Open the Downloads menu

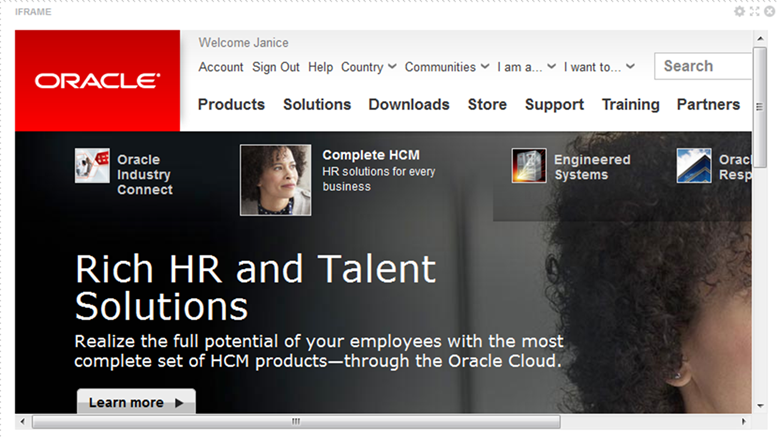(409, 104)
